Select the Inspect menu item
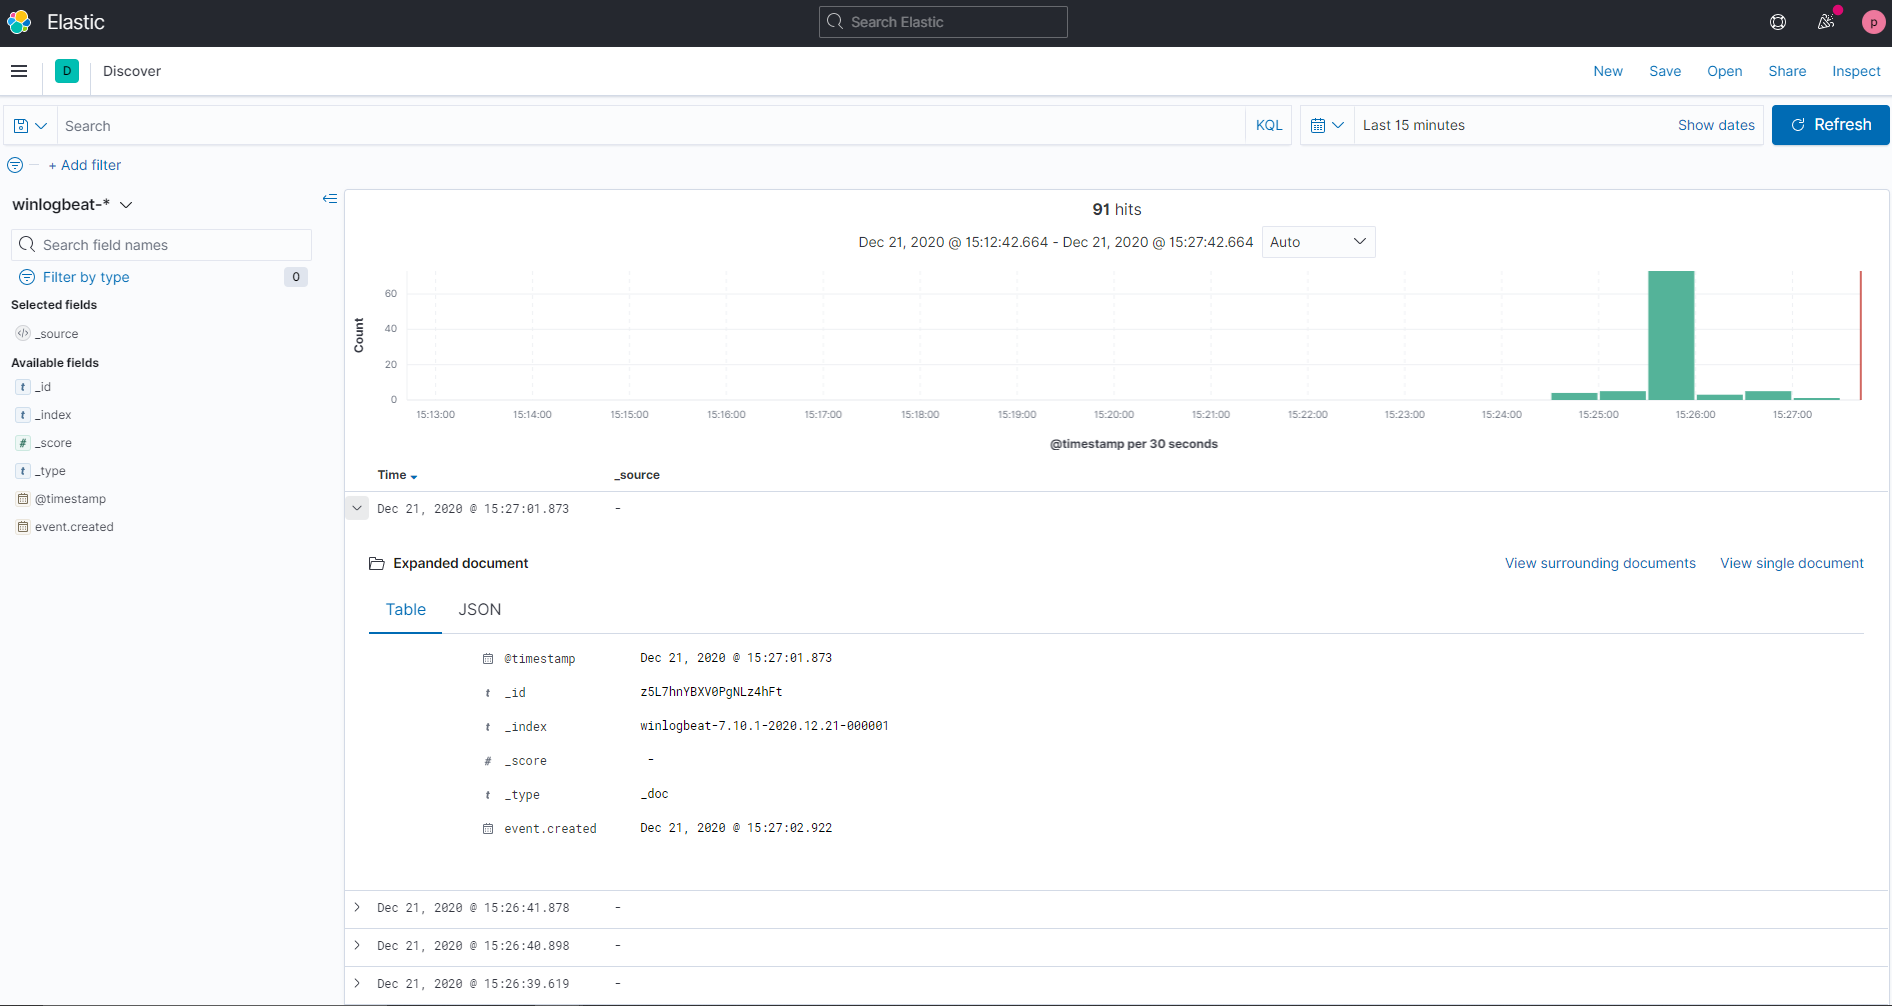Viewport: 1892px width, 1006px height. [x=1856, y=71]
